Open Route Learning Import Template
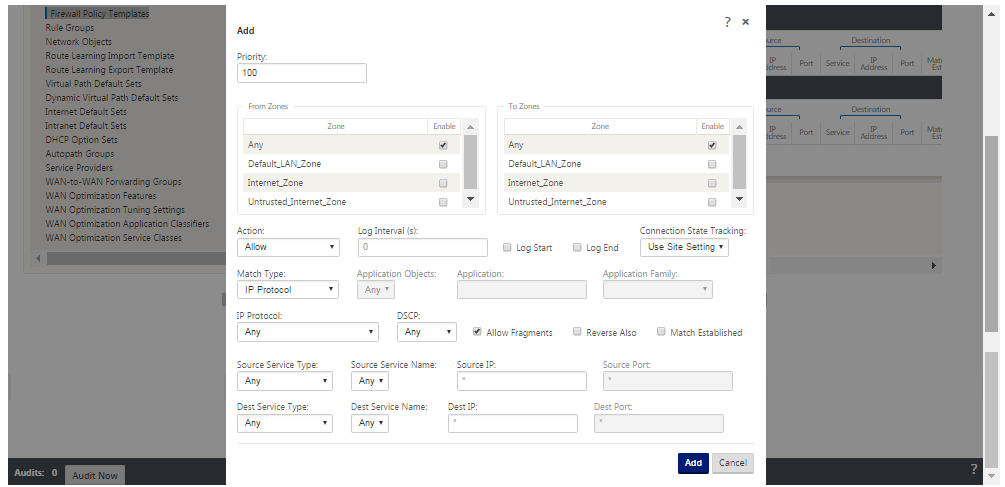Viewport: 1005px width, 487px height. [x=110, y=56]
